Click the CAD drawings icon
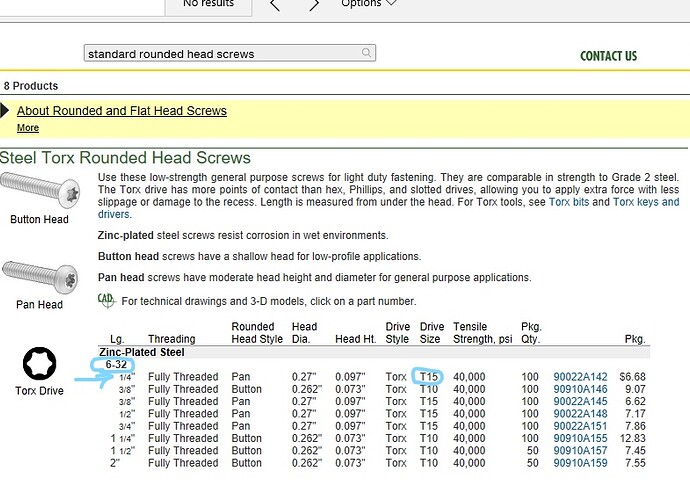This screenshot has height=500, width=690. pos(106,301)
